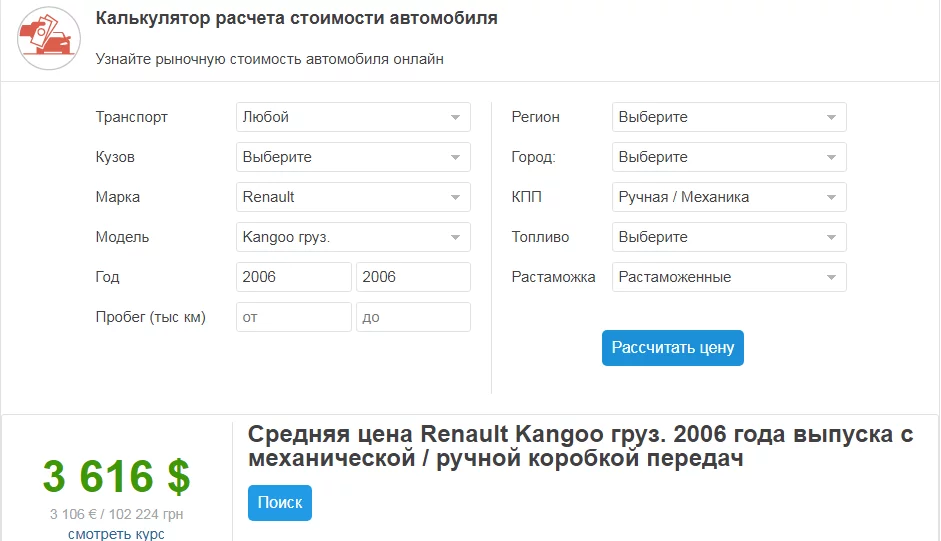Viewport: 941px width, 541px height.
Task: Expand the Кузов body type dropdown
Action: coord(353,157)
